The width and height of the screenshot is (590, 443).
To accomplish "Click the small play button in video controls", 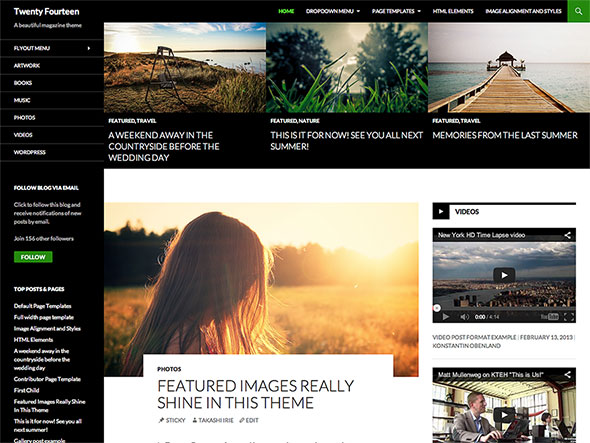I will coord(446,317).
